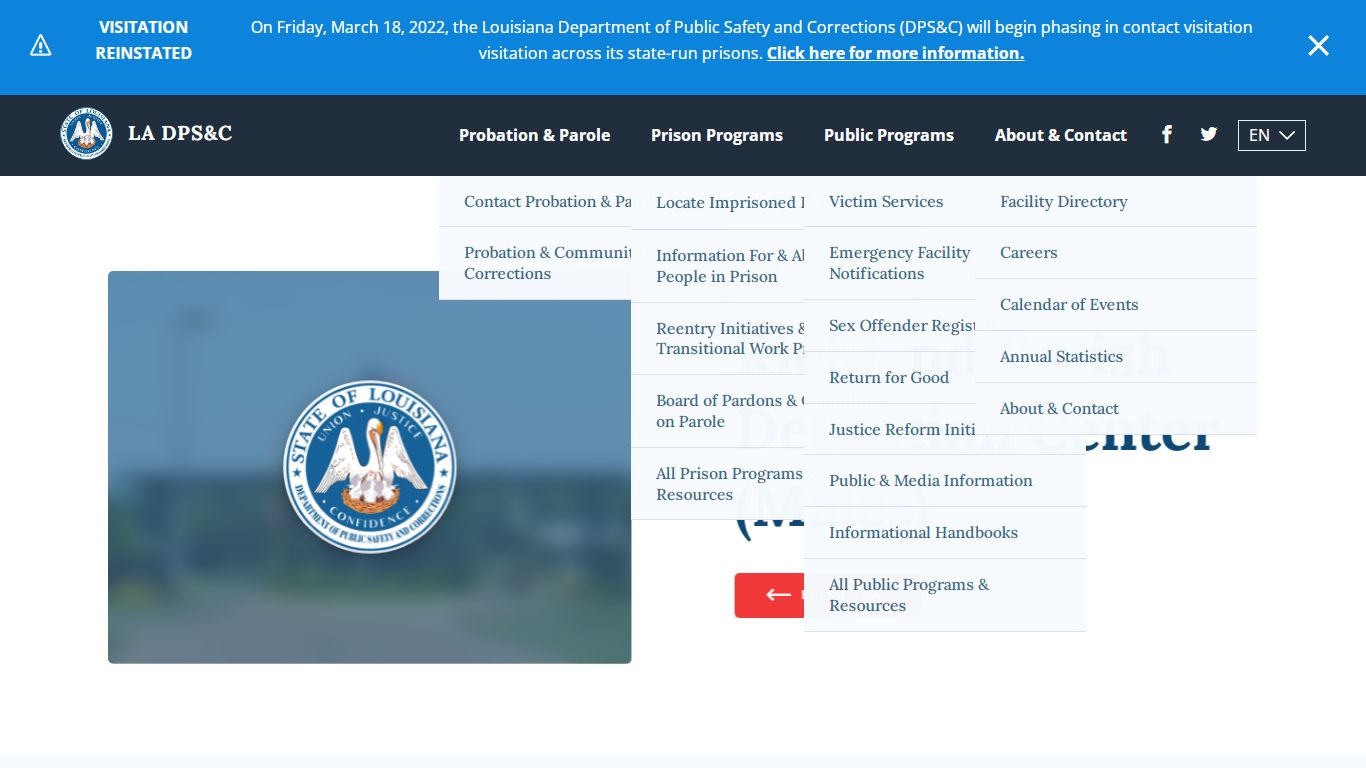This screenshot has height=768, width=1366.
Task: Open the About & Contact menu
Action: point(1060,135)
